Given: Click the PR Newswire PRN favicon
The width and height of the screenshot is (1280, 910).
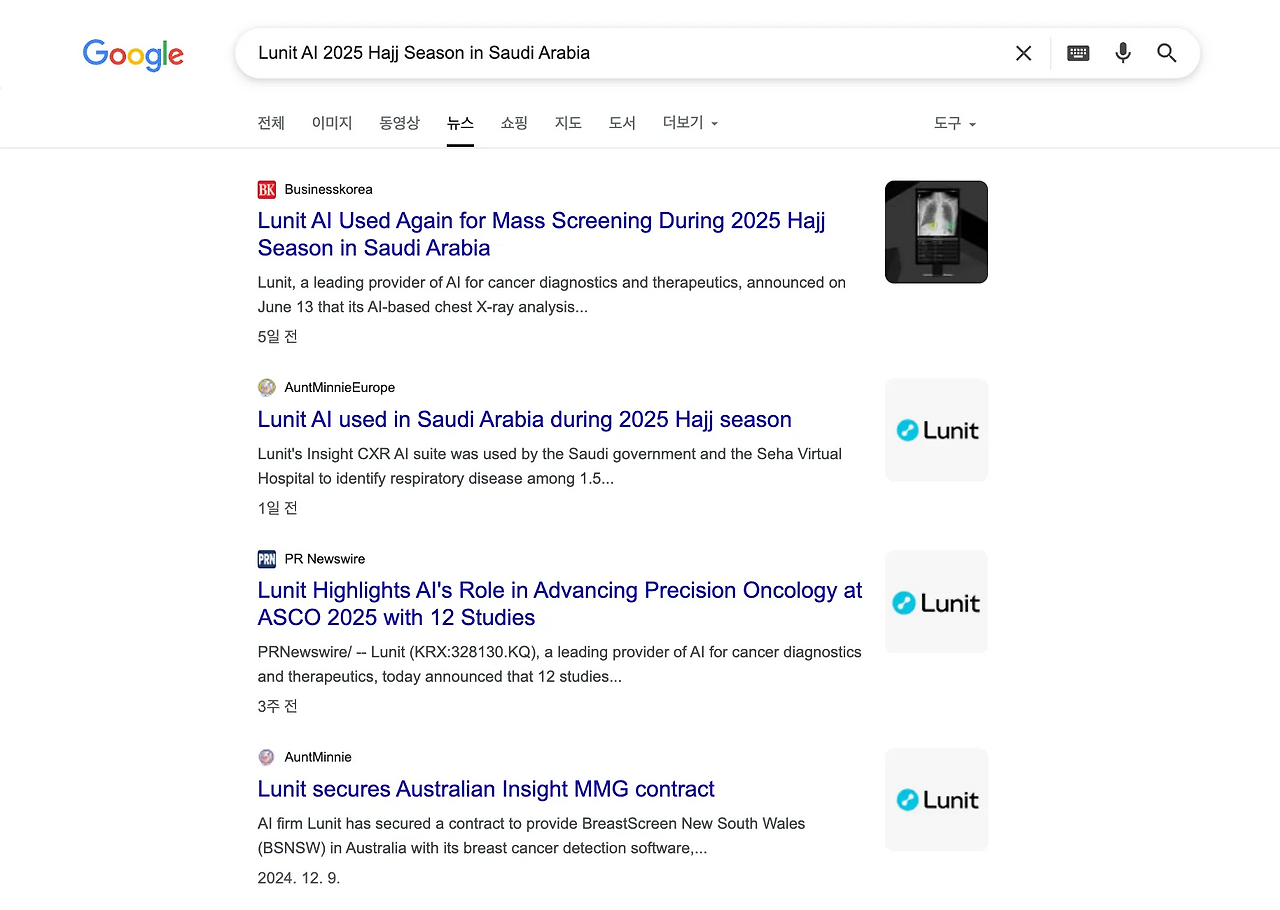Looking at the screenshot, I should [x=267, y=559].
